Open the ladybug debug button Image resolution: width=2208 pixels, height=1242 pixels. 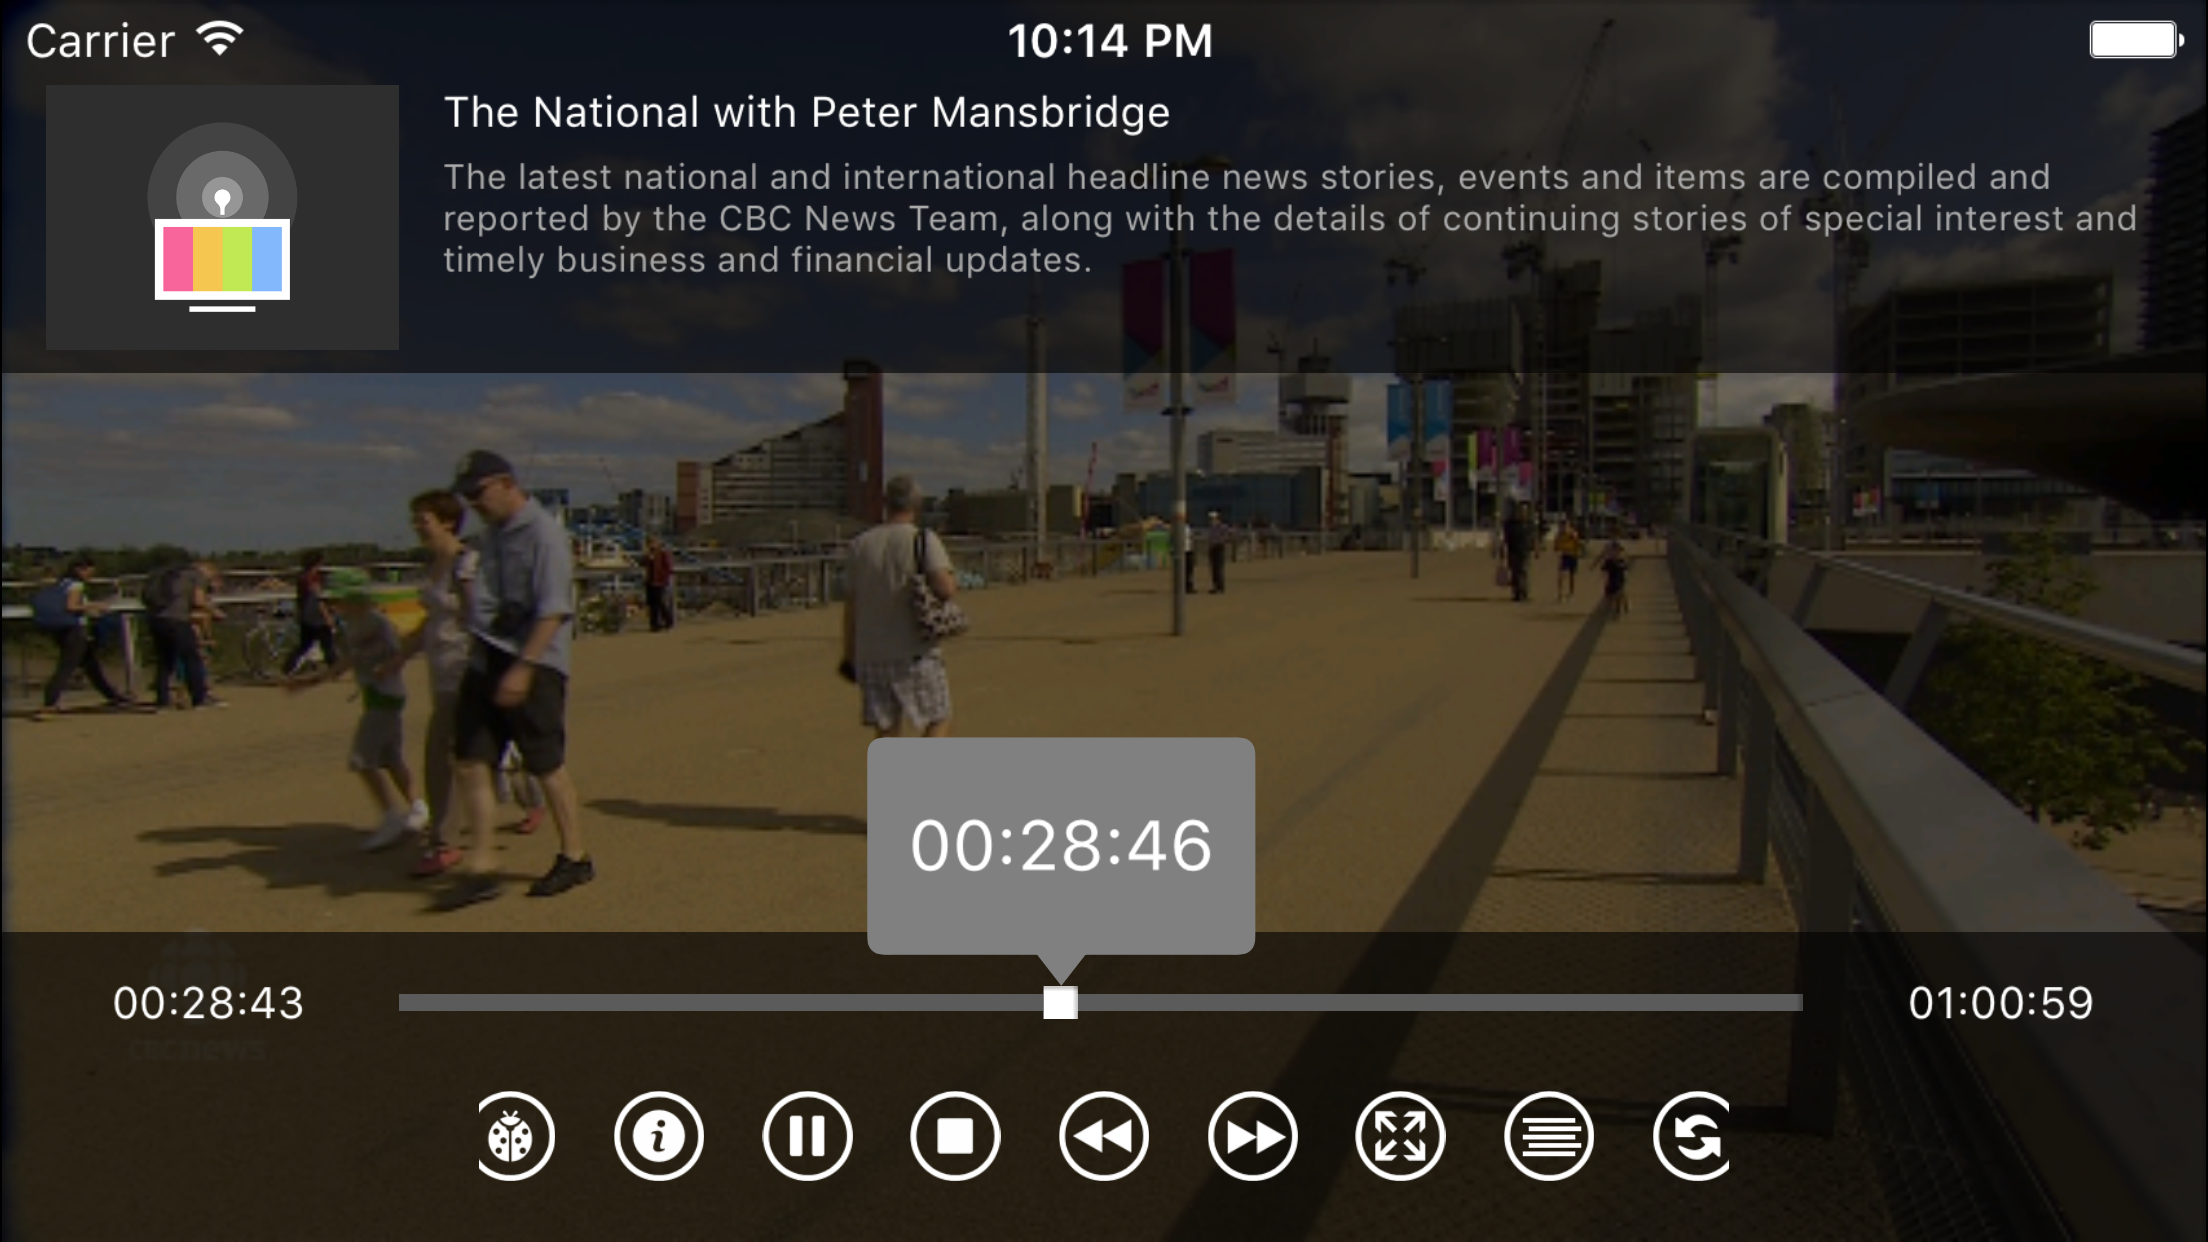tap(514, 1136)
